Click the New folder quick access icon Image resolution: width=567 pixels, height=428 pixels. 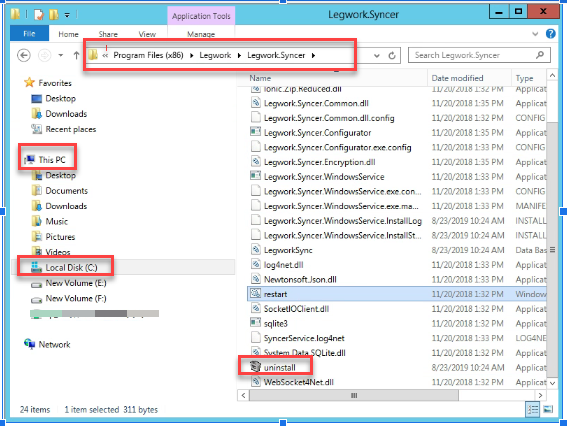click(x=54, y=14)
